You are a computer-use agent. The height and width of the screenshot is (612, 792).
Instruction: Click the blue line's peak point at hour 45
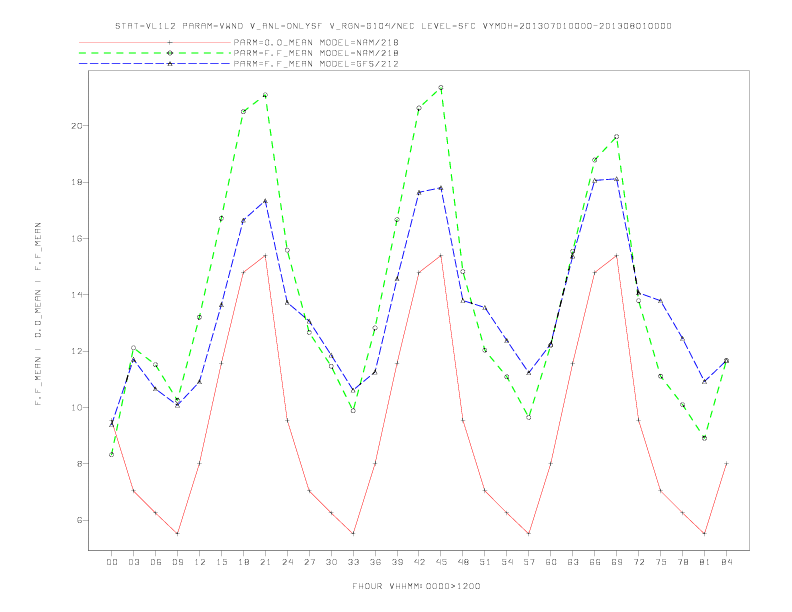(x=441, y=188)
